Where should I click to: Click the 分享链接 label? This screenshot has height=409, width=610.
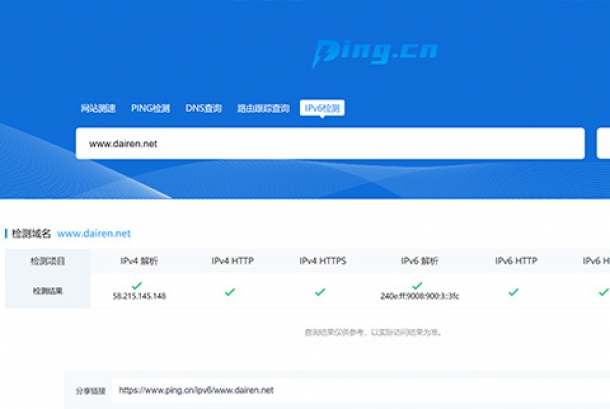[x=90, y=390]
